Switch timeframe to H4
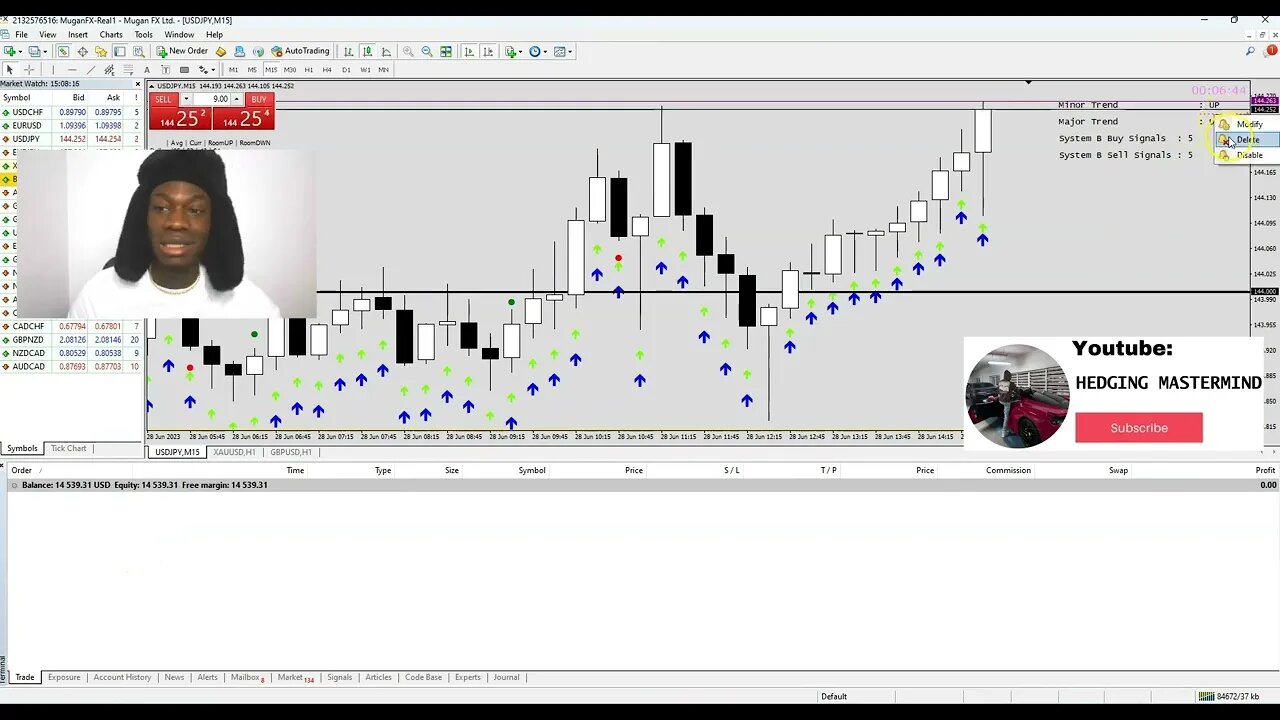1280x720 pixels. click(327, 70)
